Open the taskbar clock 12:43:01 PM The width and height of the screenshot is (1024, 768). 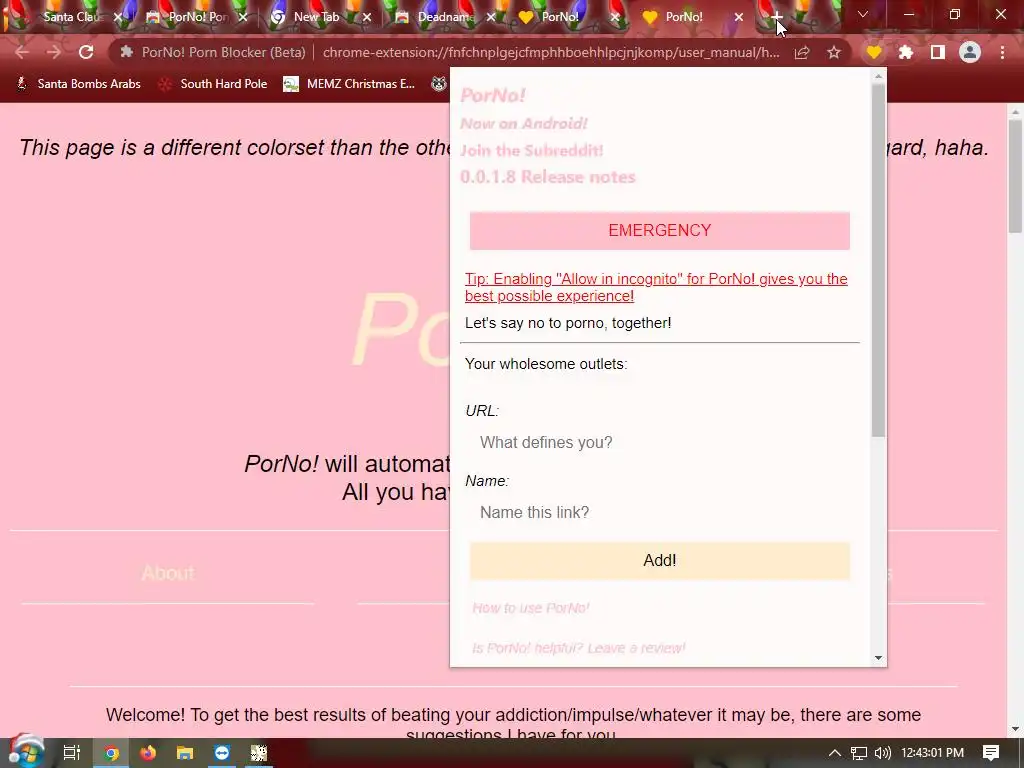coord(933,753)
